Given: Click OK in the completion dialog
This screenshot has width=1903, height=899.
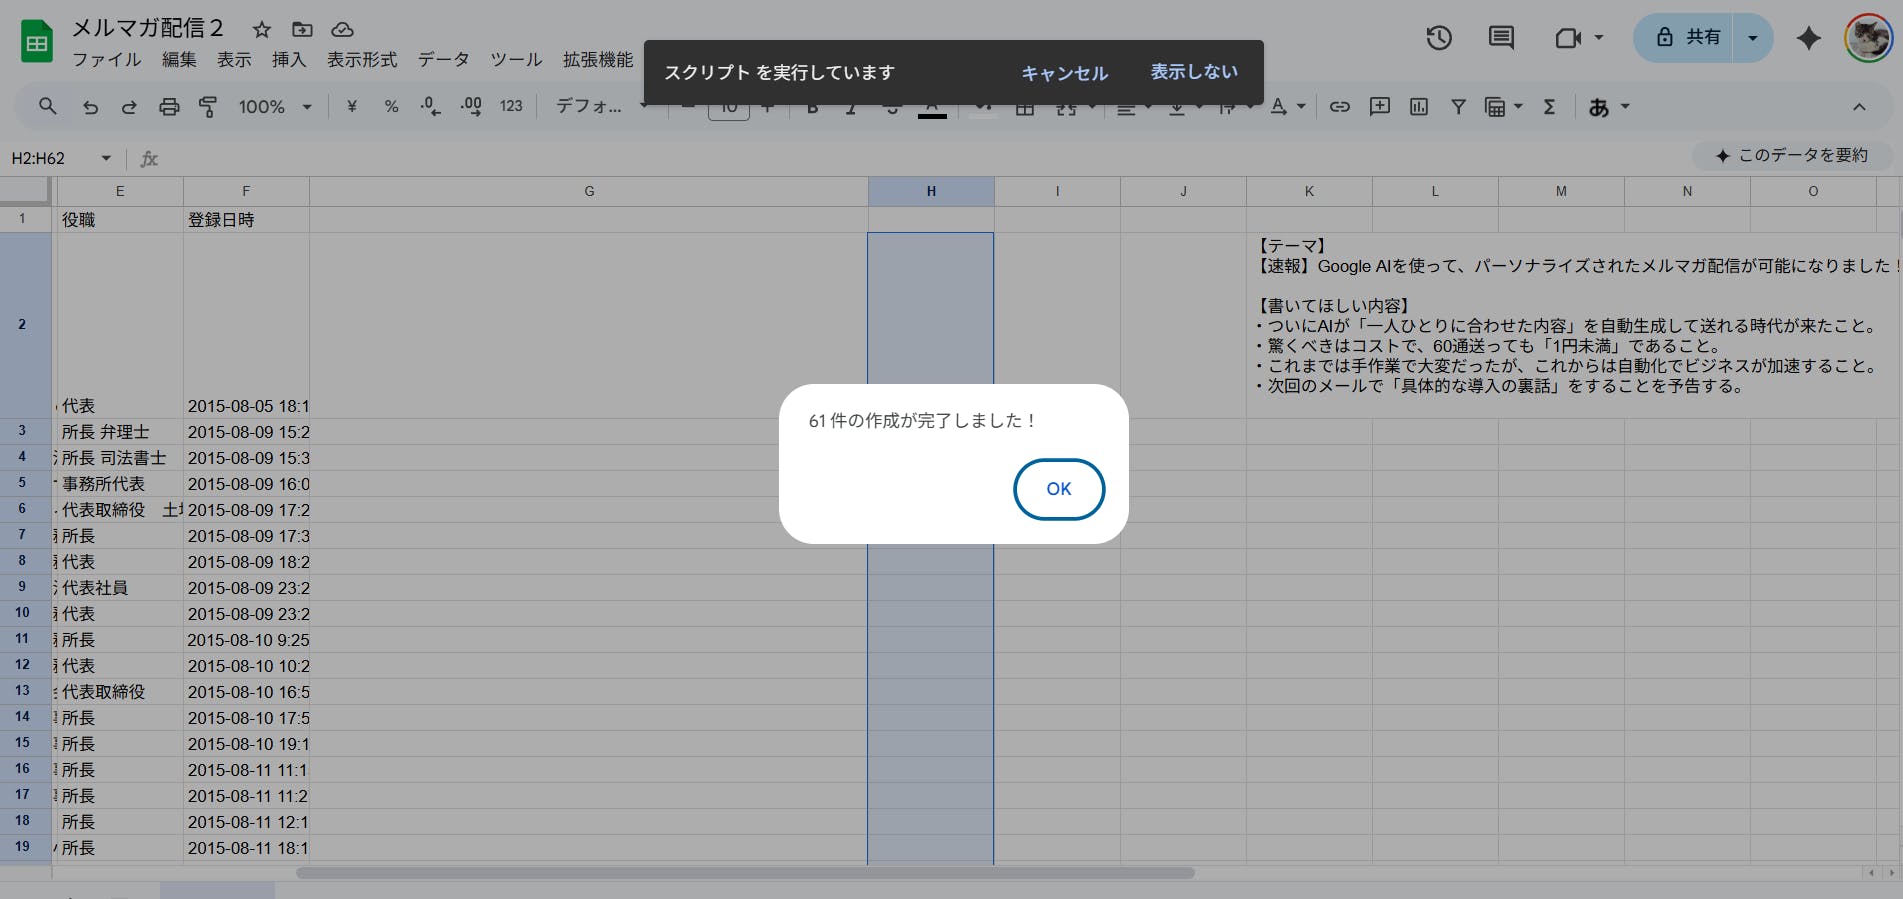Looking at the screenshot, I should 1058,489.
